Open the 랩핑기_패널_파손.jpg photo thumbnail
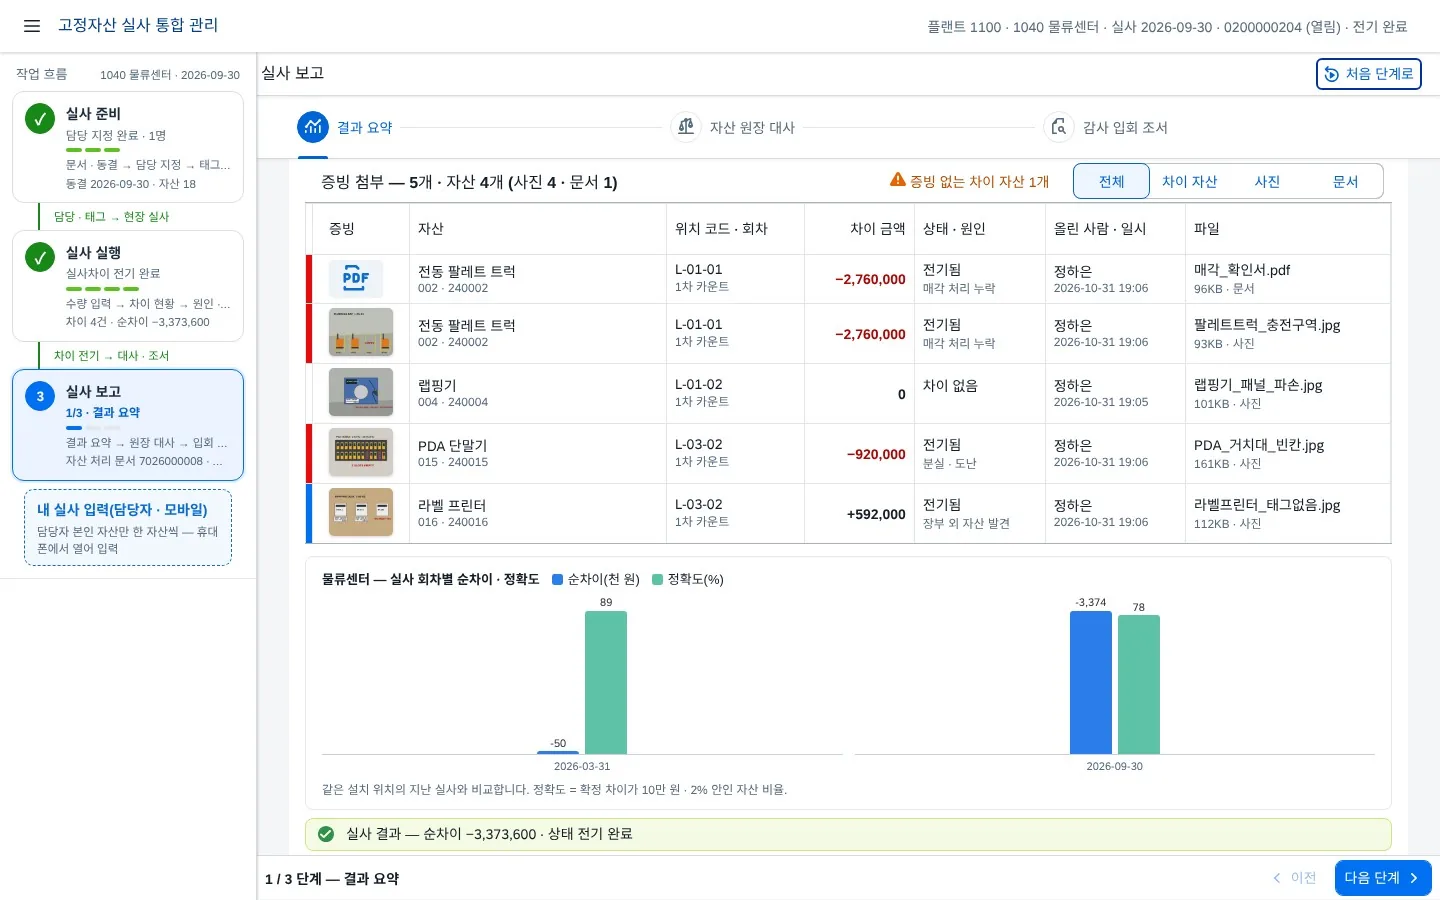This screenshot has height=900, width=1440. (361, 392)
